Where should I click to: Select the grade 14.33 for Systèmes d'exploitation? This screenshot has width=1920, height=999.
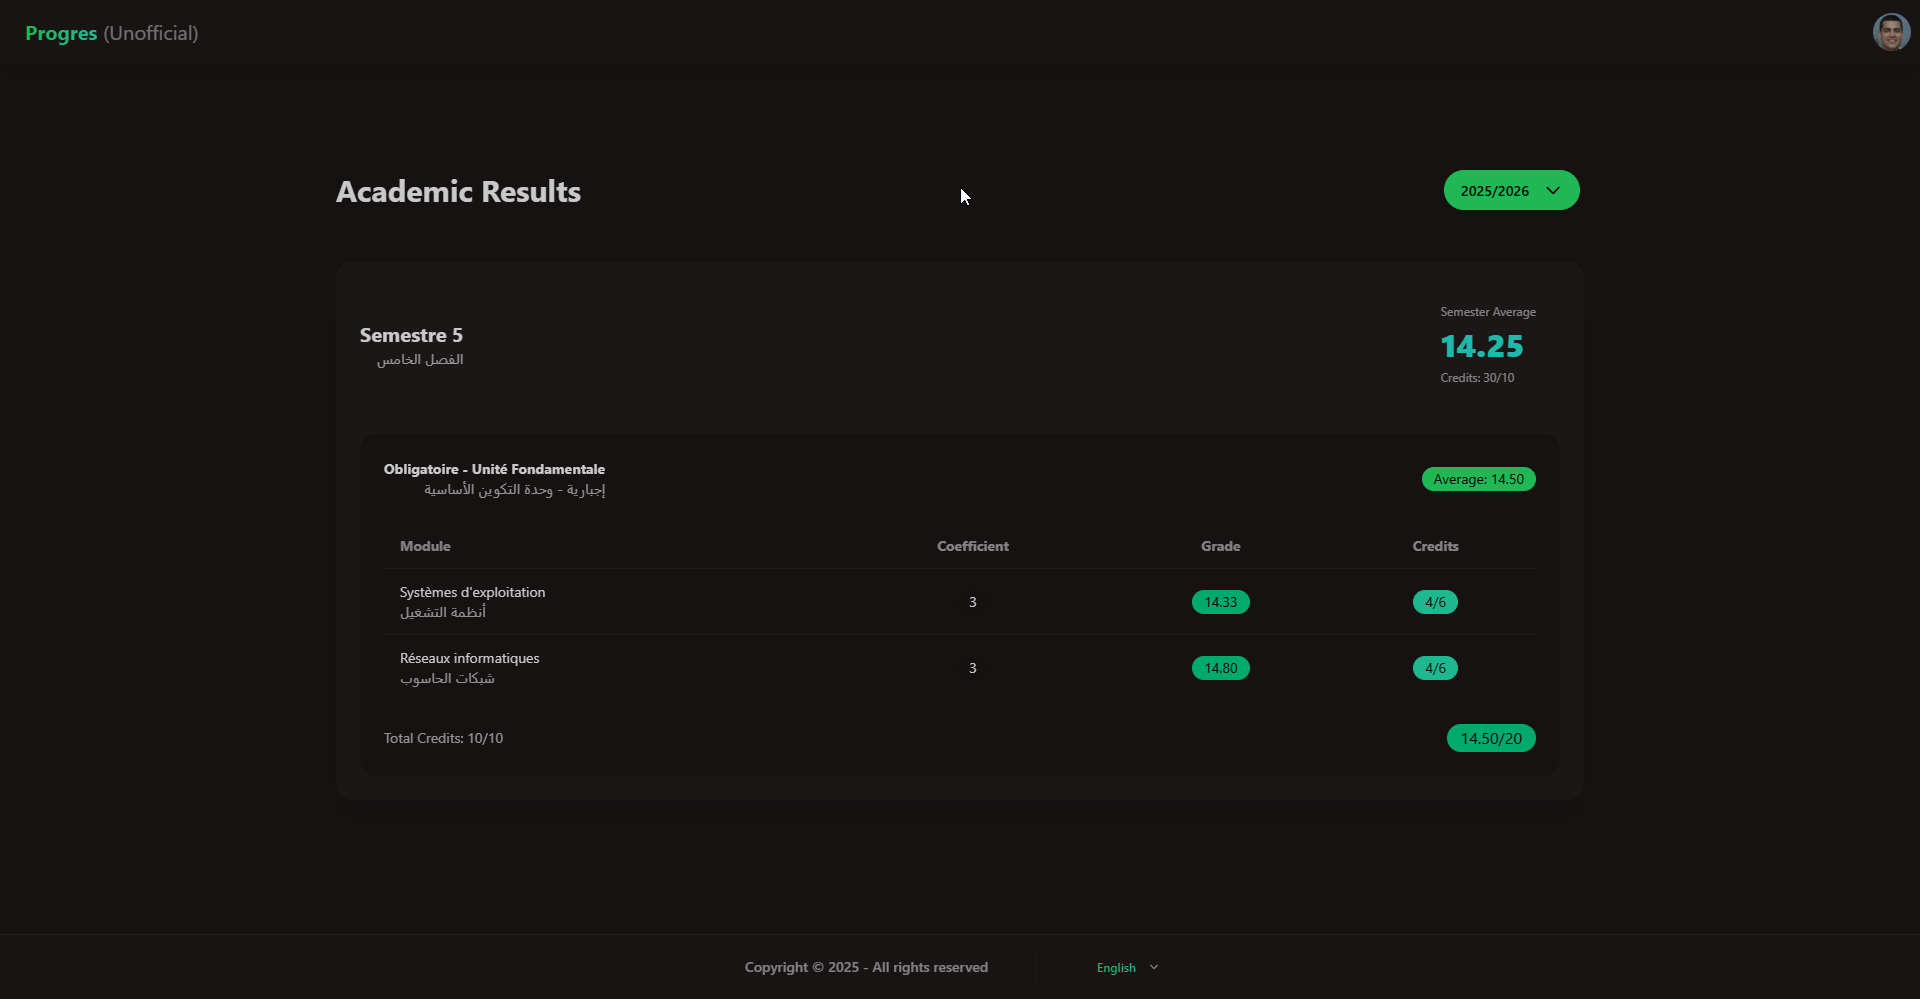(x=1220, y=602)
